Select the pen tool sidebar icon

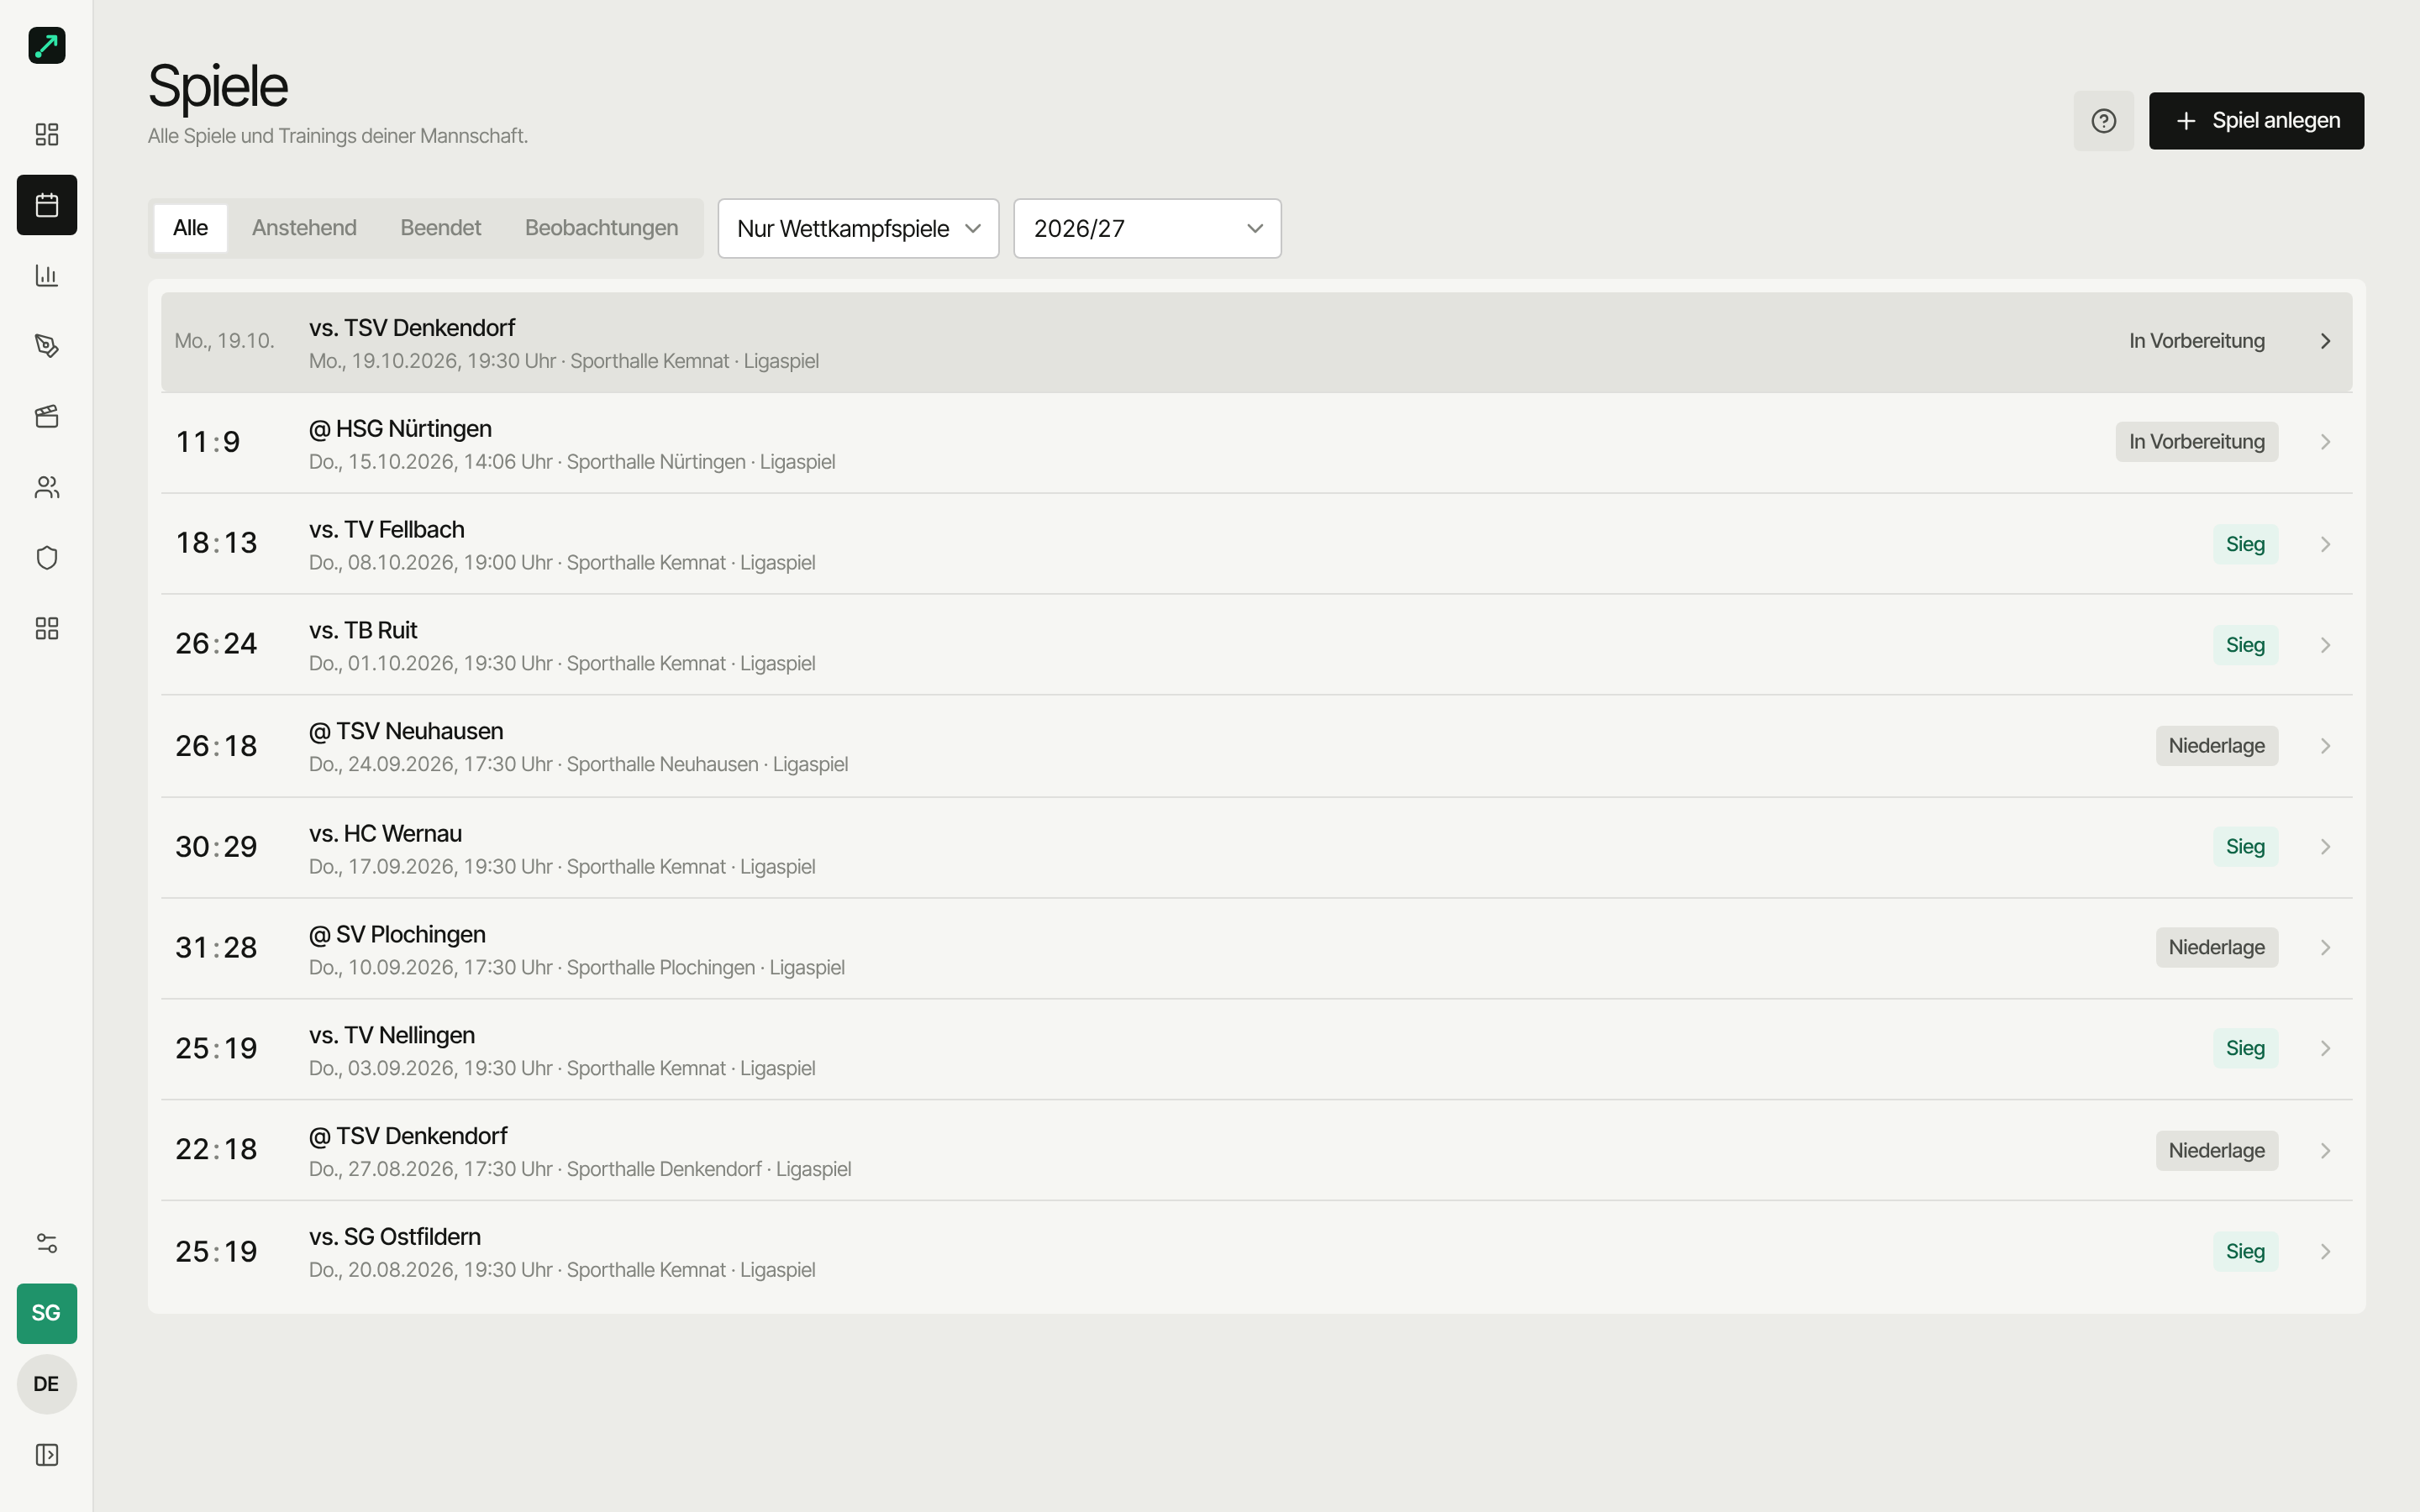tap(47, 346)
